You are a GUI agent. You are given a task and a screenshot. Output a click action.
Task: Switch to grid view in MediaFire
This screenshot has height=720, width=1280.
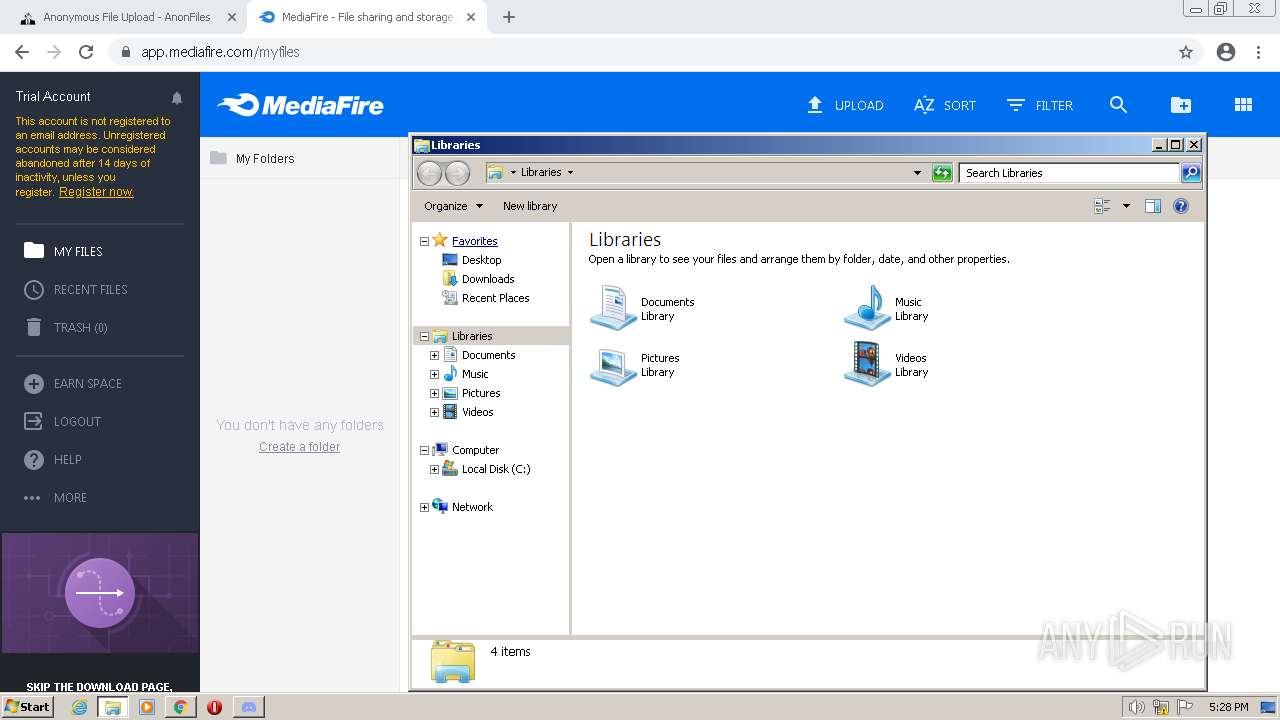pos(1243,105)
